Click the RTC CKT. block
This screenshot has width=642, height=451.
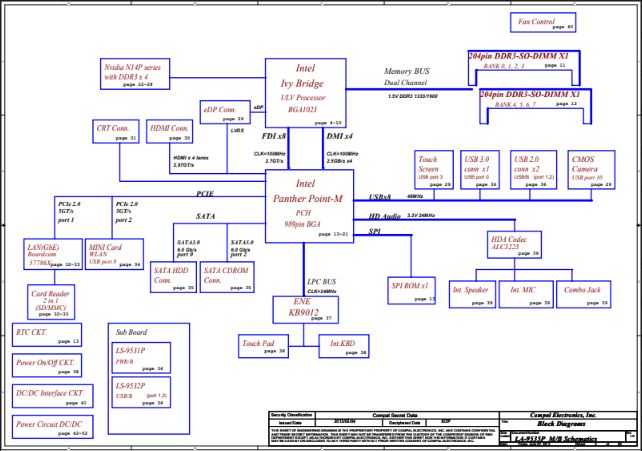click(47, 335)
